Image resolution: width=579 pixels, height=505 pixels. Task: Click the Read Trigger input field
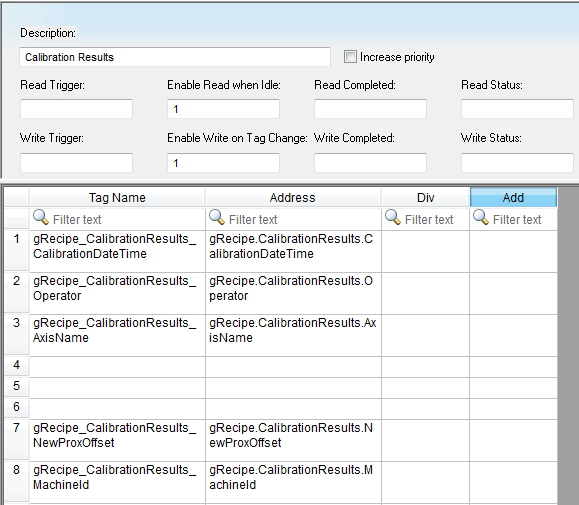point(76,109)
